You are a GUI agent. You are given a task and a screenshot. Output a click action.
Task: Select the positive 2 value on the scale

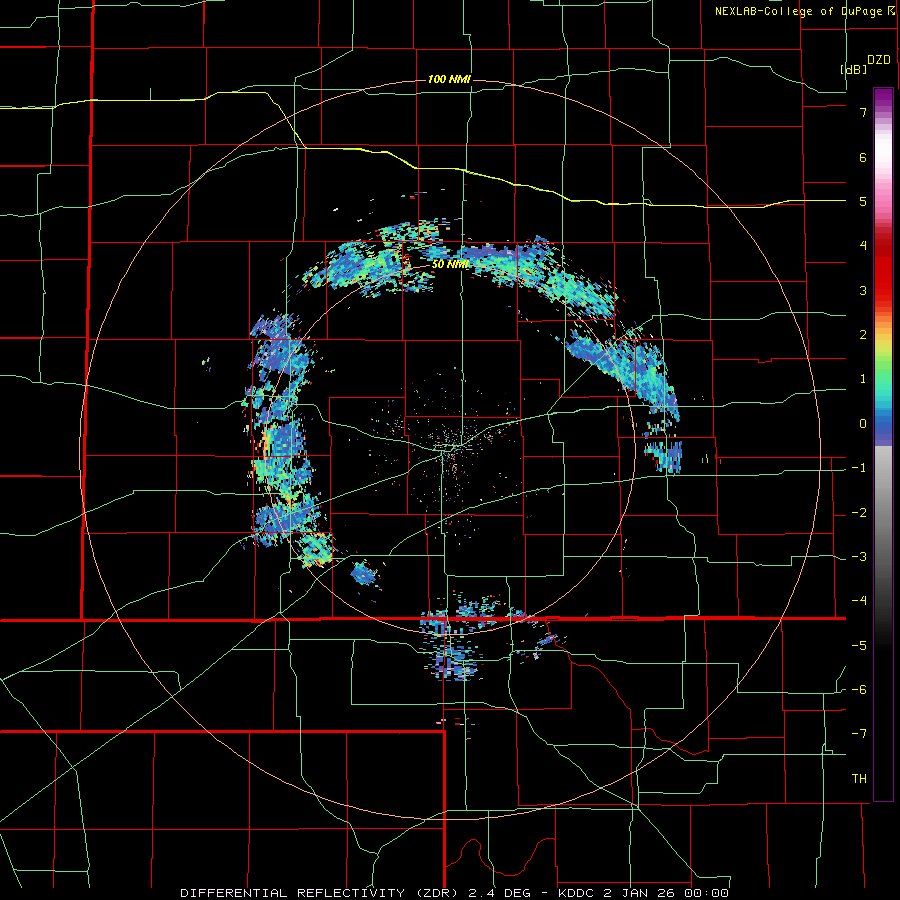[x=863, y=335]
